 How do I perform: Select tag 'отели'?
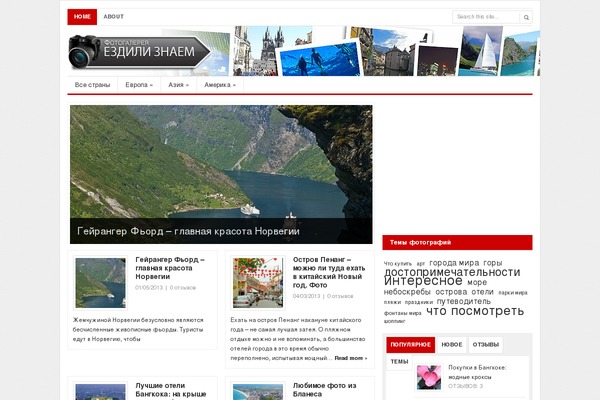[x=483, y=292]
